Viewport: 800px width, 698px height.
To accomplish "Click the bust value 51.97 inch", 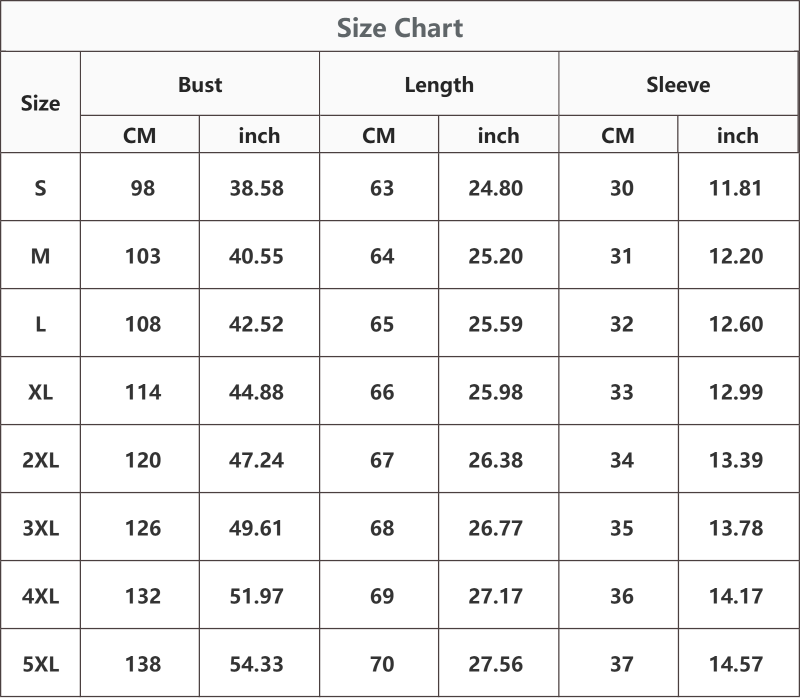I will (x=257, y=596).
